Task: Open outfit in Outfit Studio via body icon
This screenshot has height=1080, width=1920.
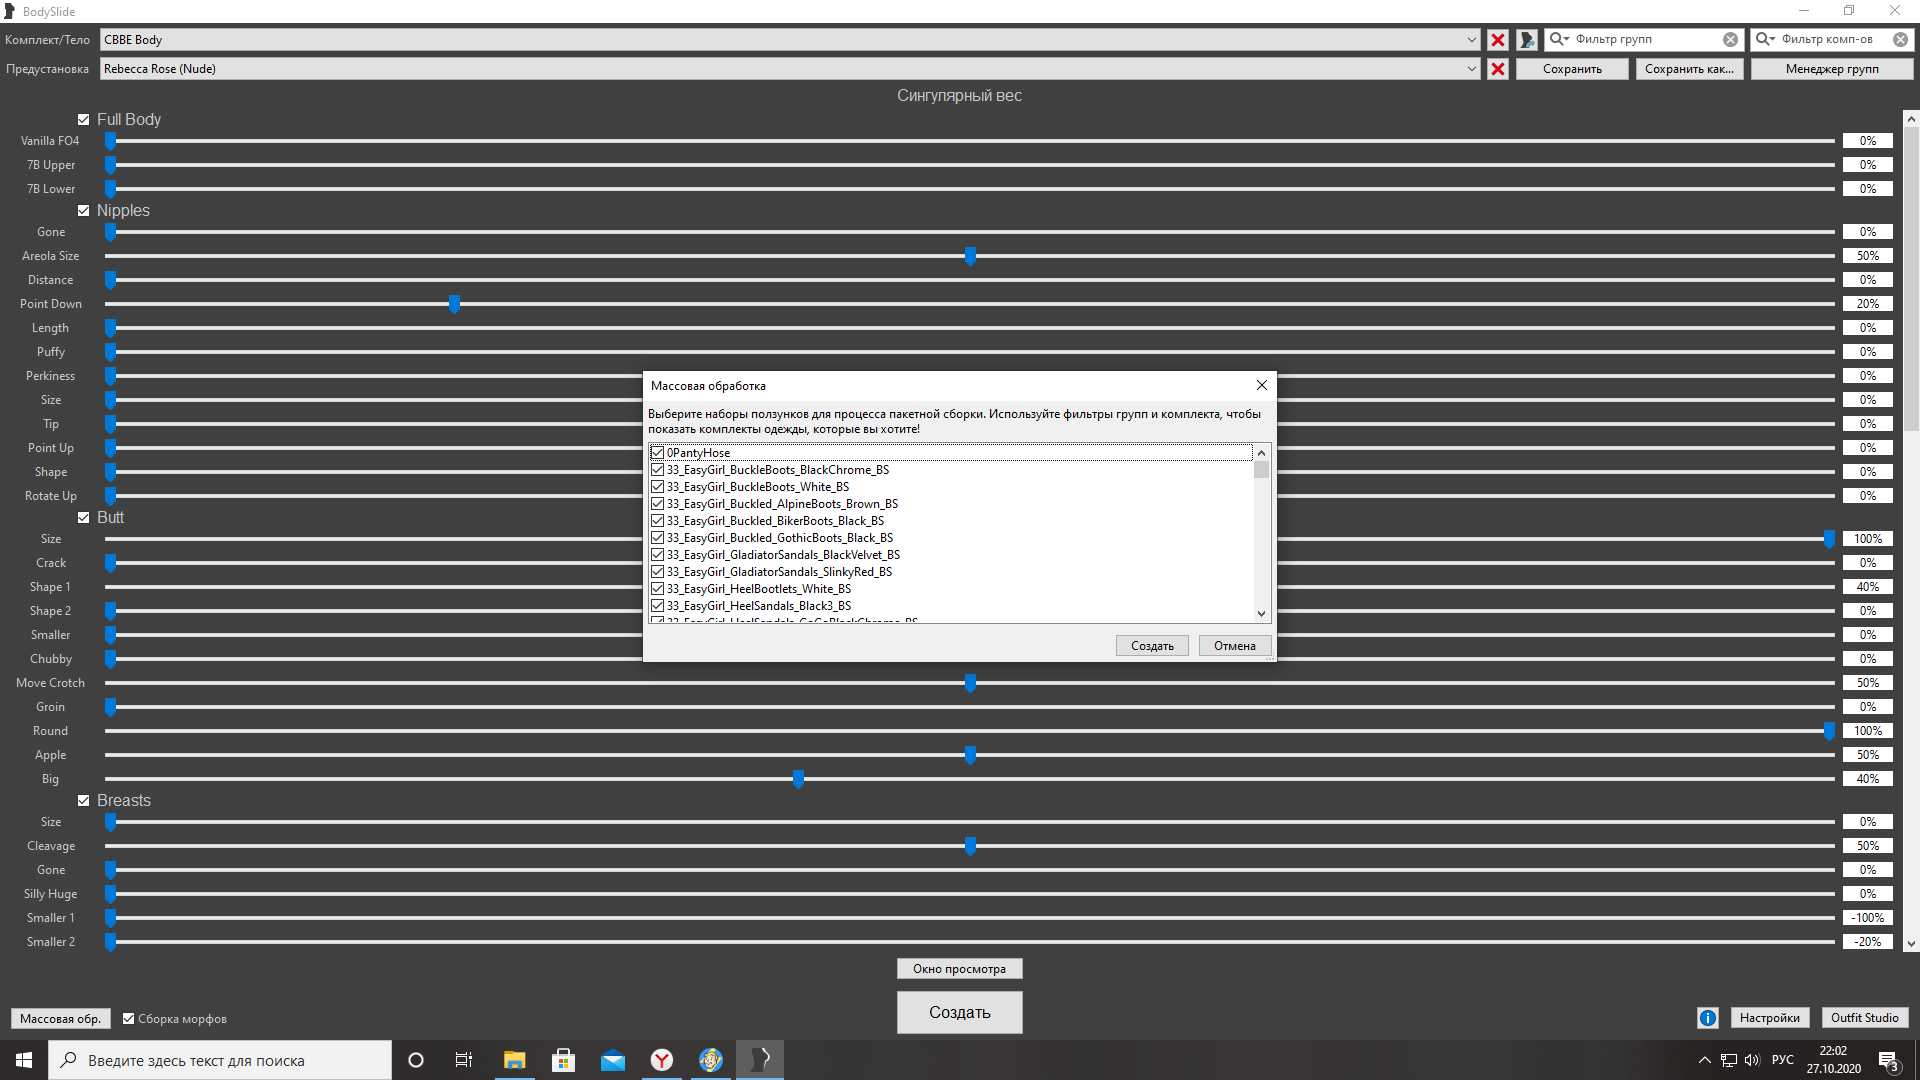Action: (1526, 40)
